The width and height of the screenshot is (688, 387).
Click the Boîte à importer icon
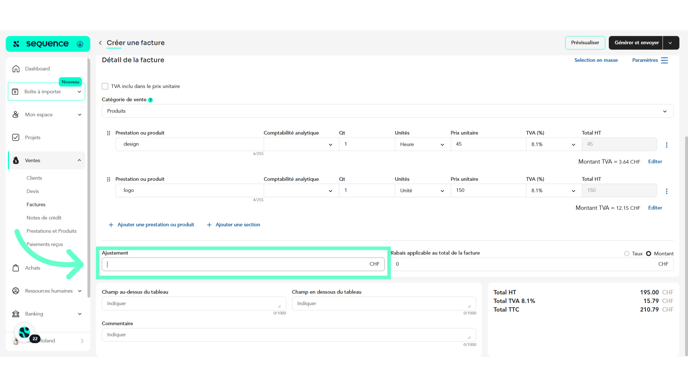tap(15, 92)
